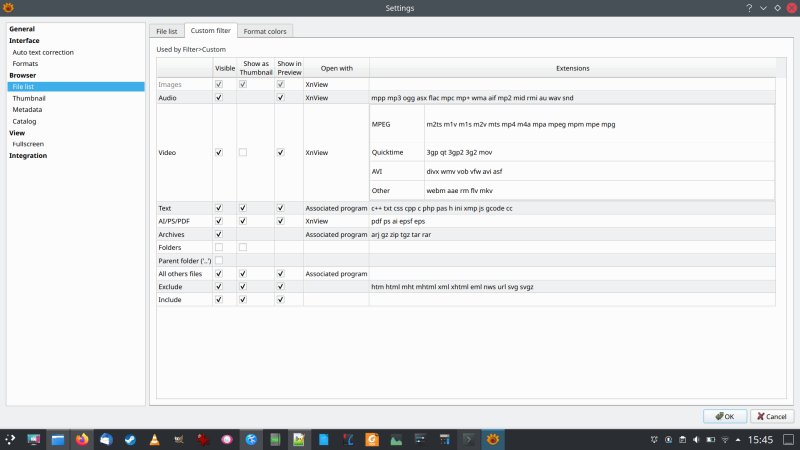Screen dimensions: 800x450
Task: Select the Custom filter tab
Action: 211,31
